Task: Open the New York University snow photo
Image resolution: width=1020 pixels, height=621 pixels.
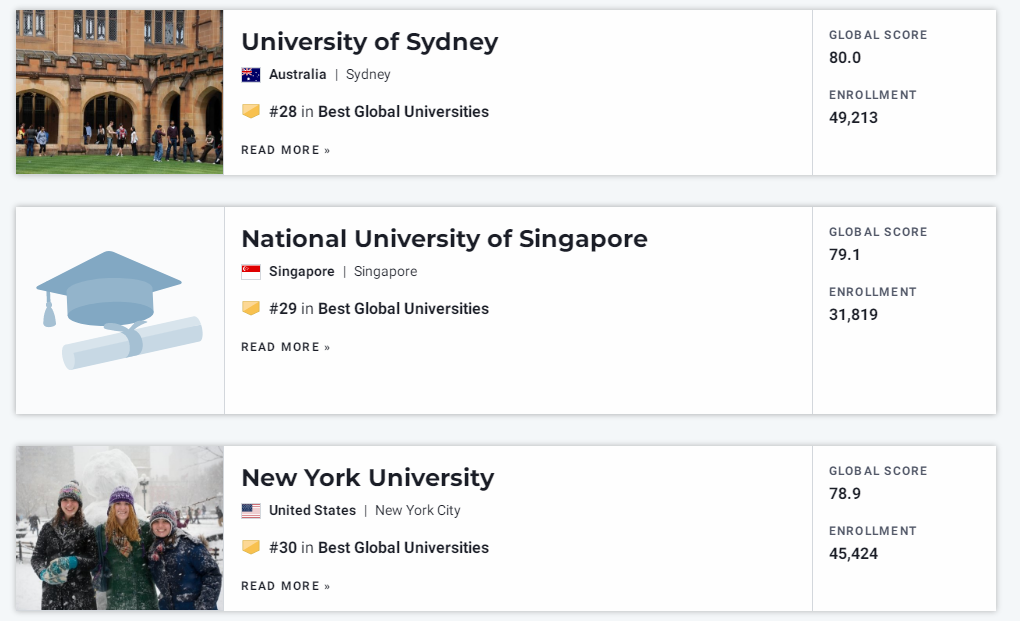Action: coord(120,528)
